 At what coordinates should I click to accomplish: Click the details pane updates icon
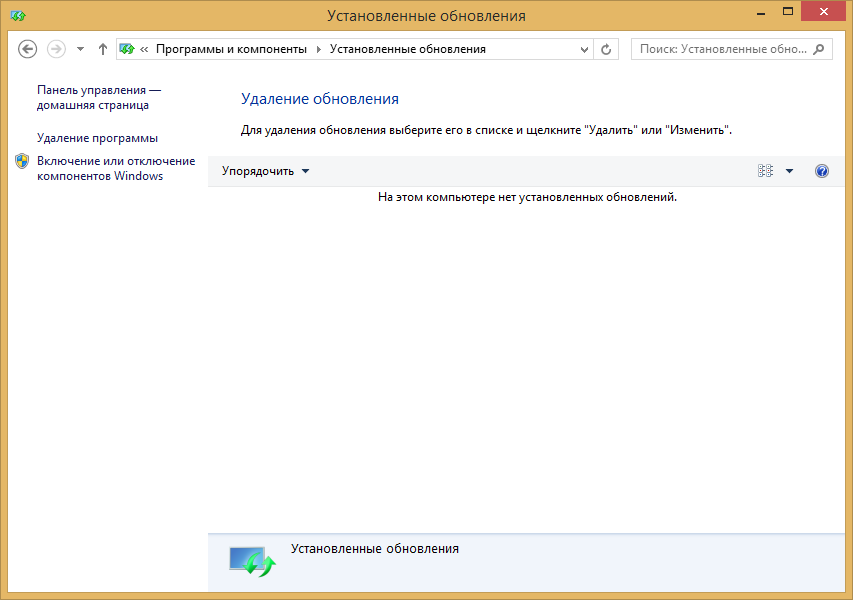(252, 561)
